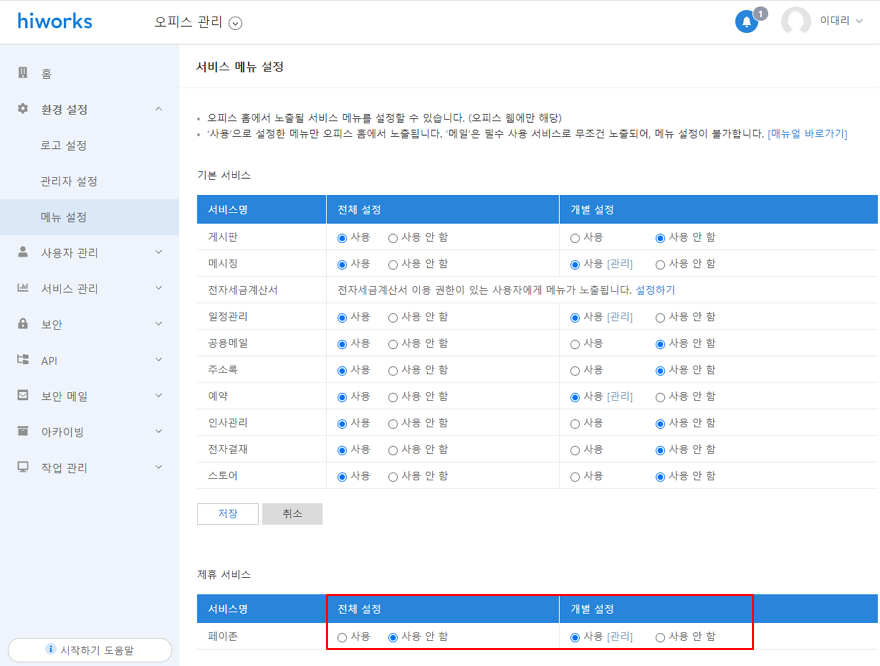
Task: Expand the 보안 메일 chevron
Action: point(159,396)
